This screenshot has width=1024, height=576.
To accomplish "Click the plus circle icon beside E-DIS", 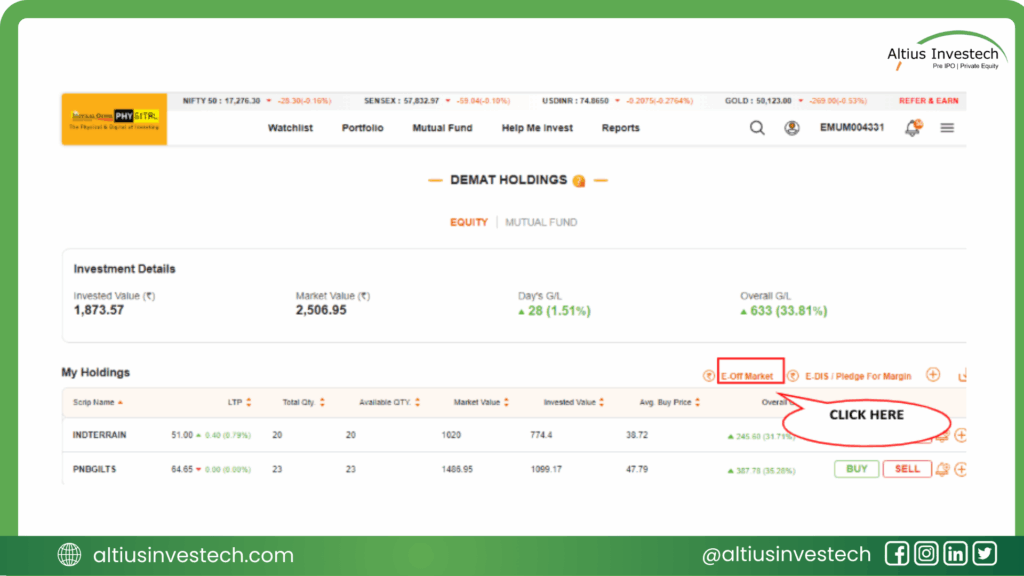I will 933,375.
